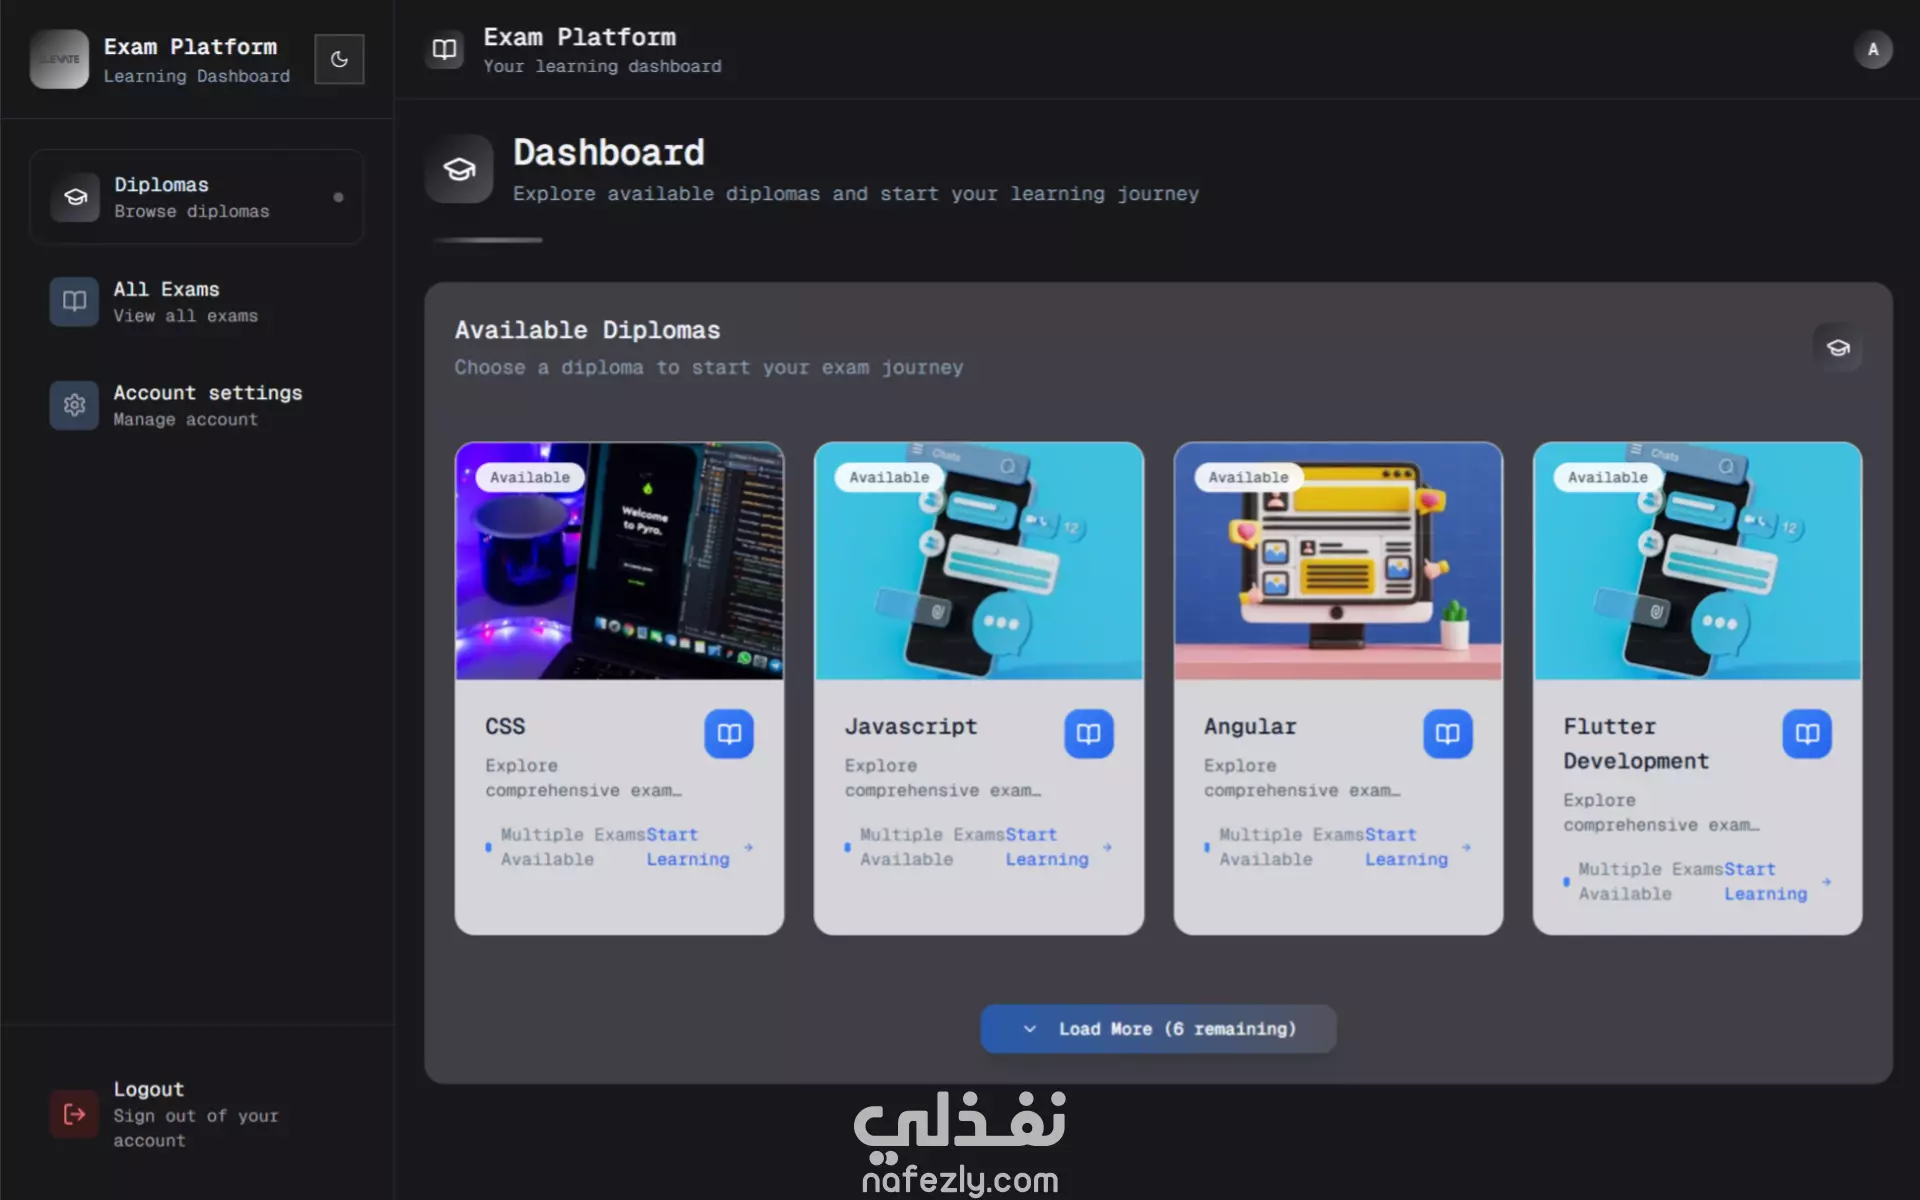Open Diplomas in the sidebar
Viewport: 1920px width, 1200px height.
[x=197, y=197]
